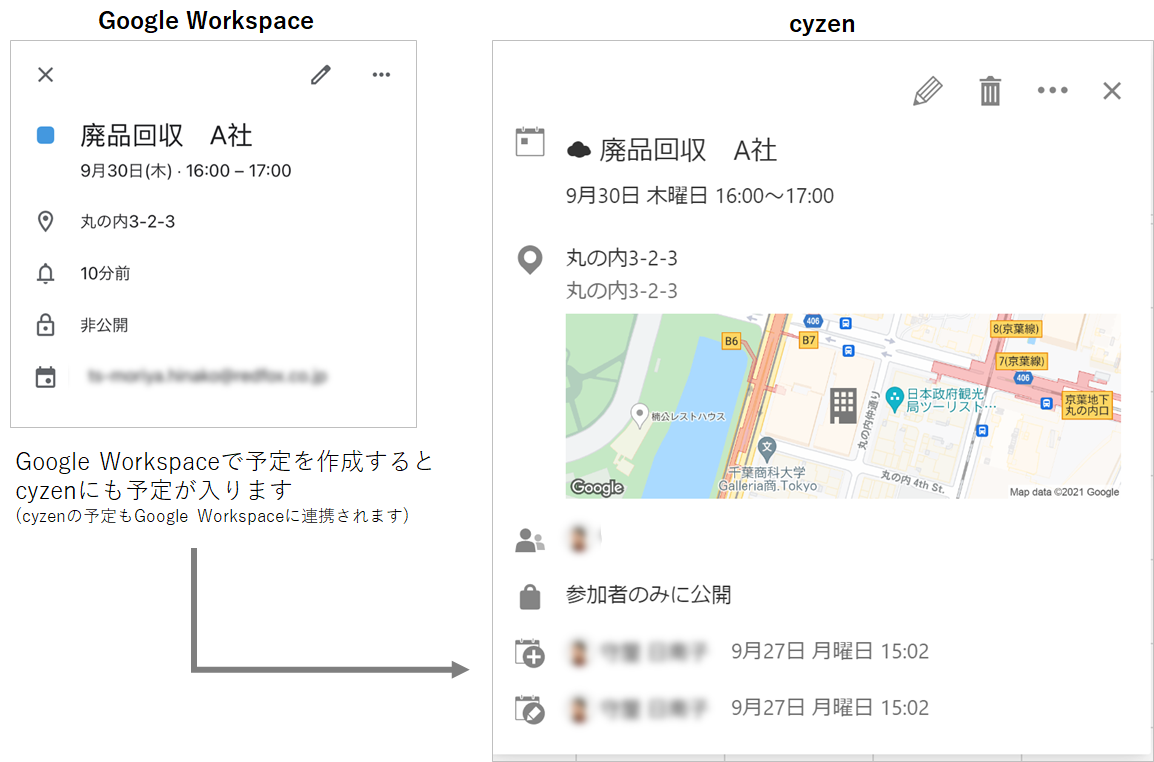Select the edited-row 9月27日 月曜日 15:02 timestamp

pyautogui.click(x=829, y=708)
